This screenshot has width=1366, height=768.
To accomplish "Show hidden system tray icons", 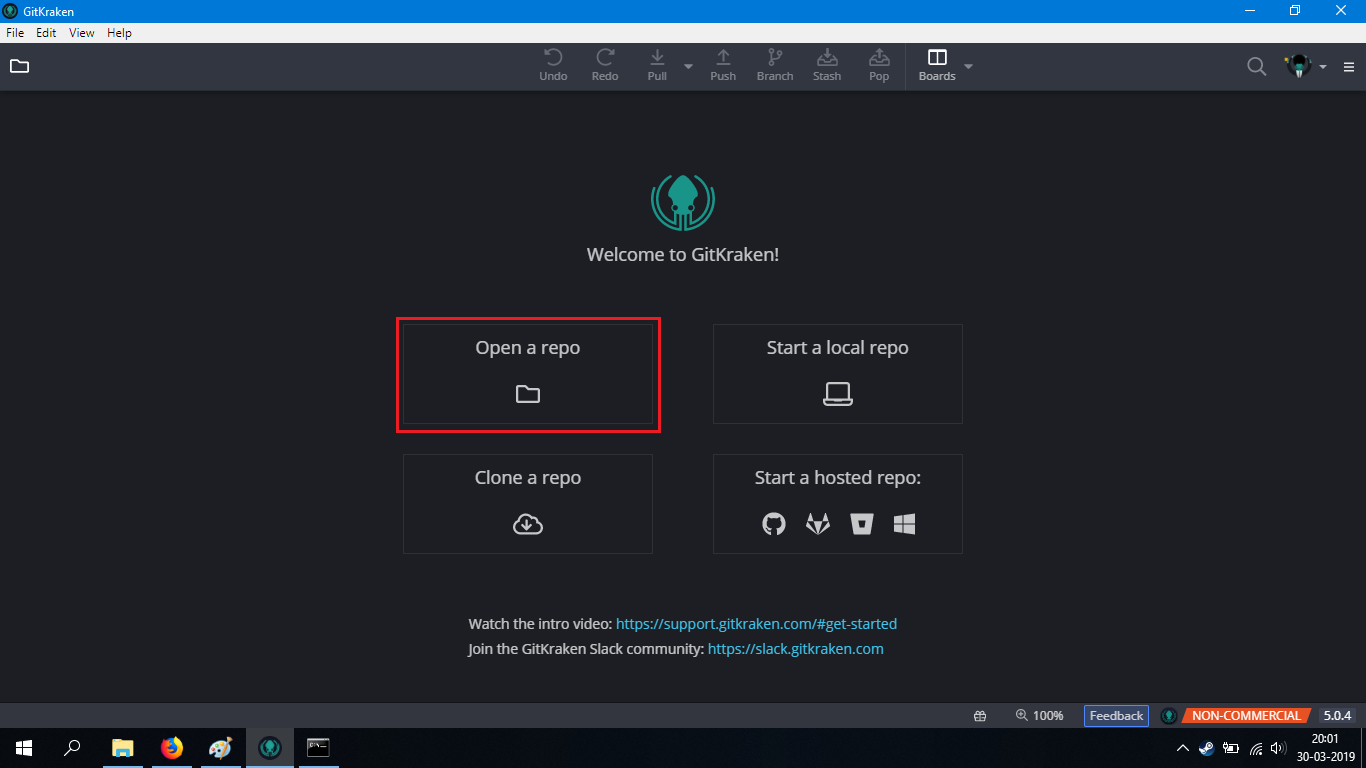I will click(1183, 748).
